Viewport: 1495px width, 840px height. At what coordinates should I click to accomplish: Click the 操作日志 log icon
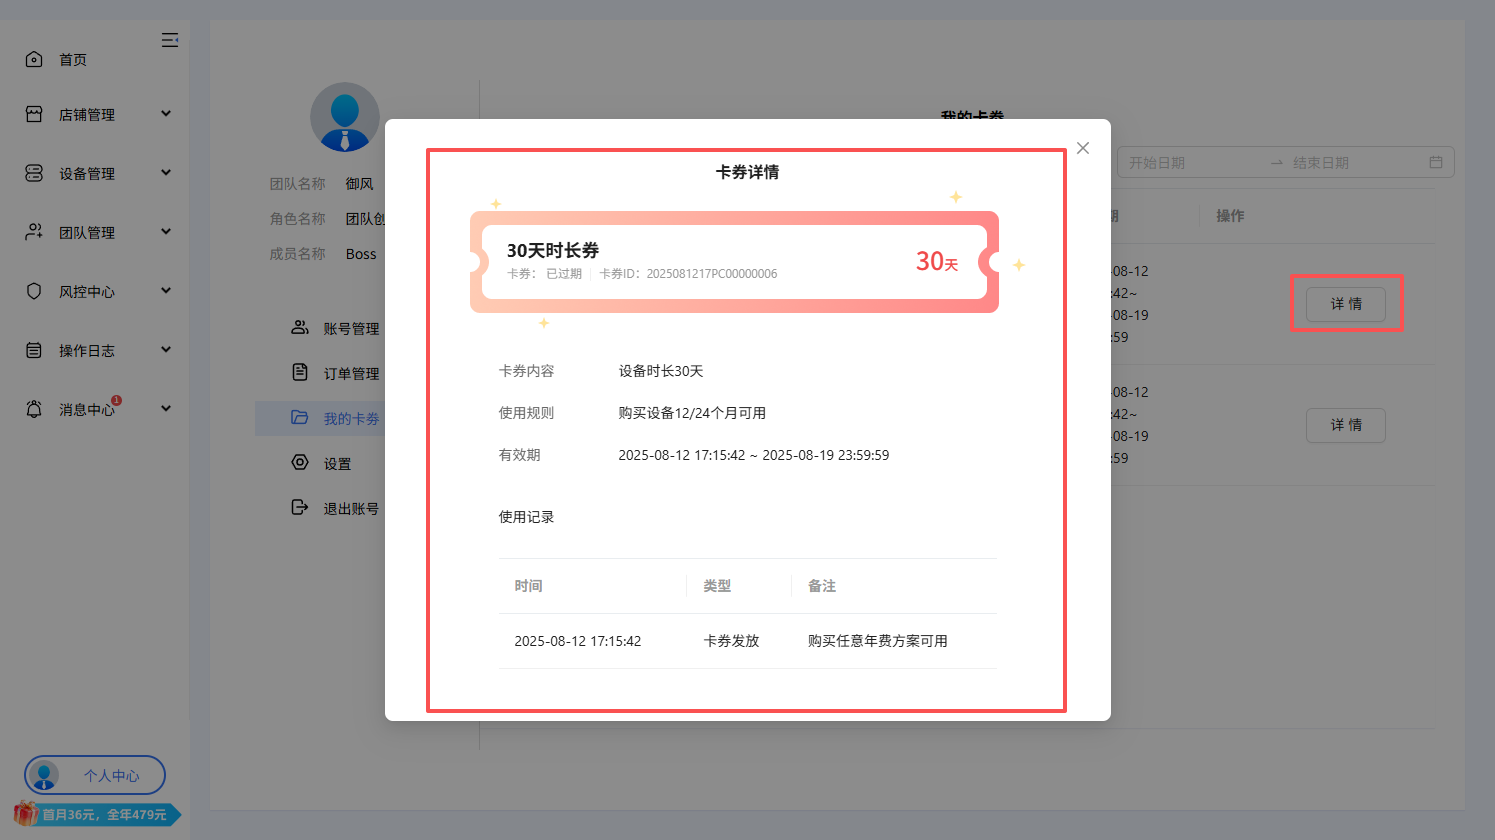34,351
